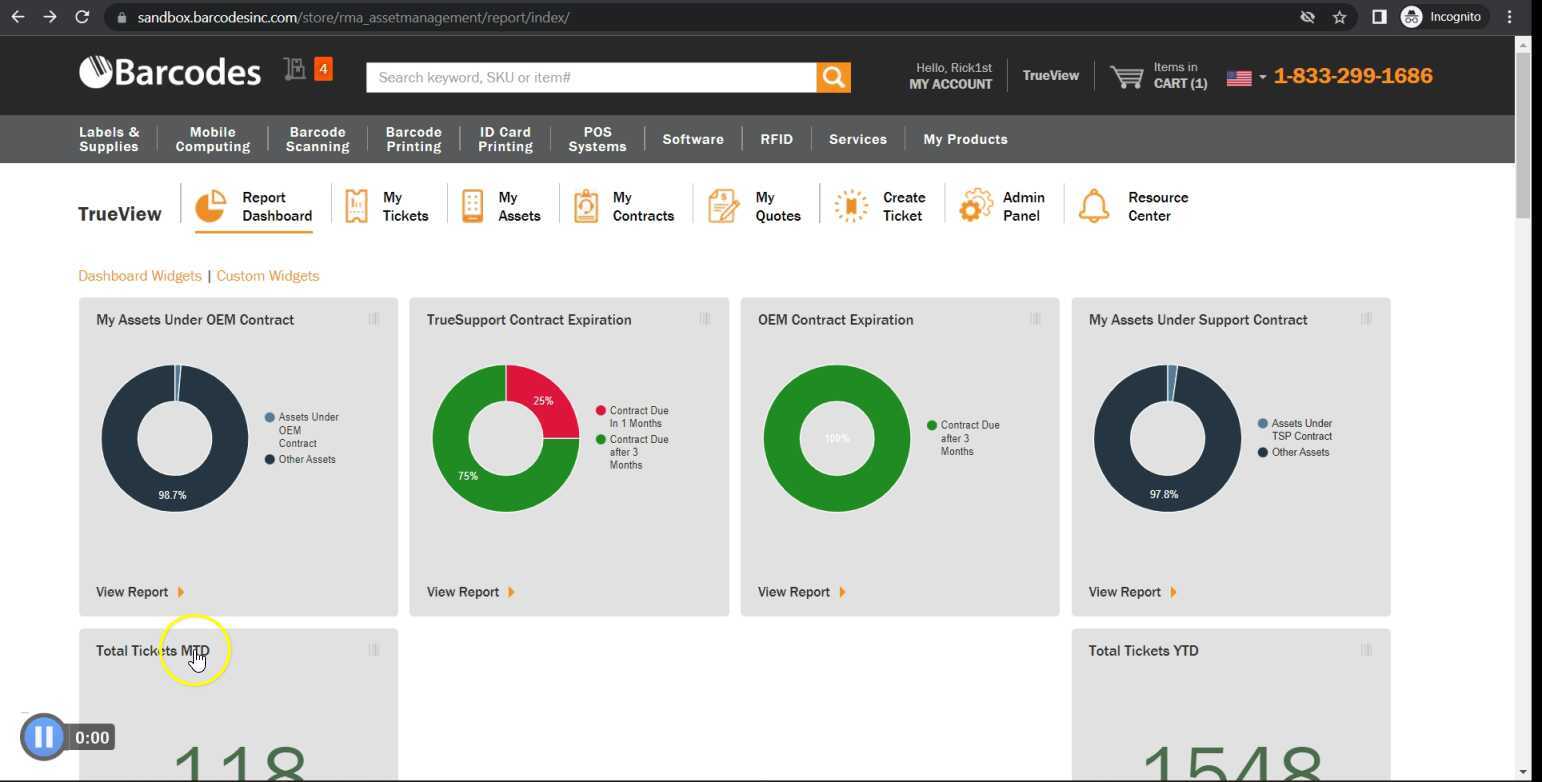Screen dimensions: 1542x782
Task: Expand View Report arrow under TrueSupport Contract Expiration
Action: point(511,592)
